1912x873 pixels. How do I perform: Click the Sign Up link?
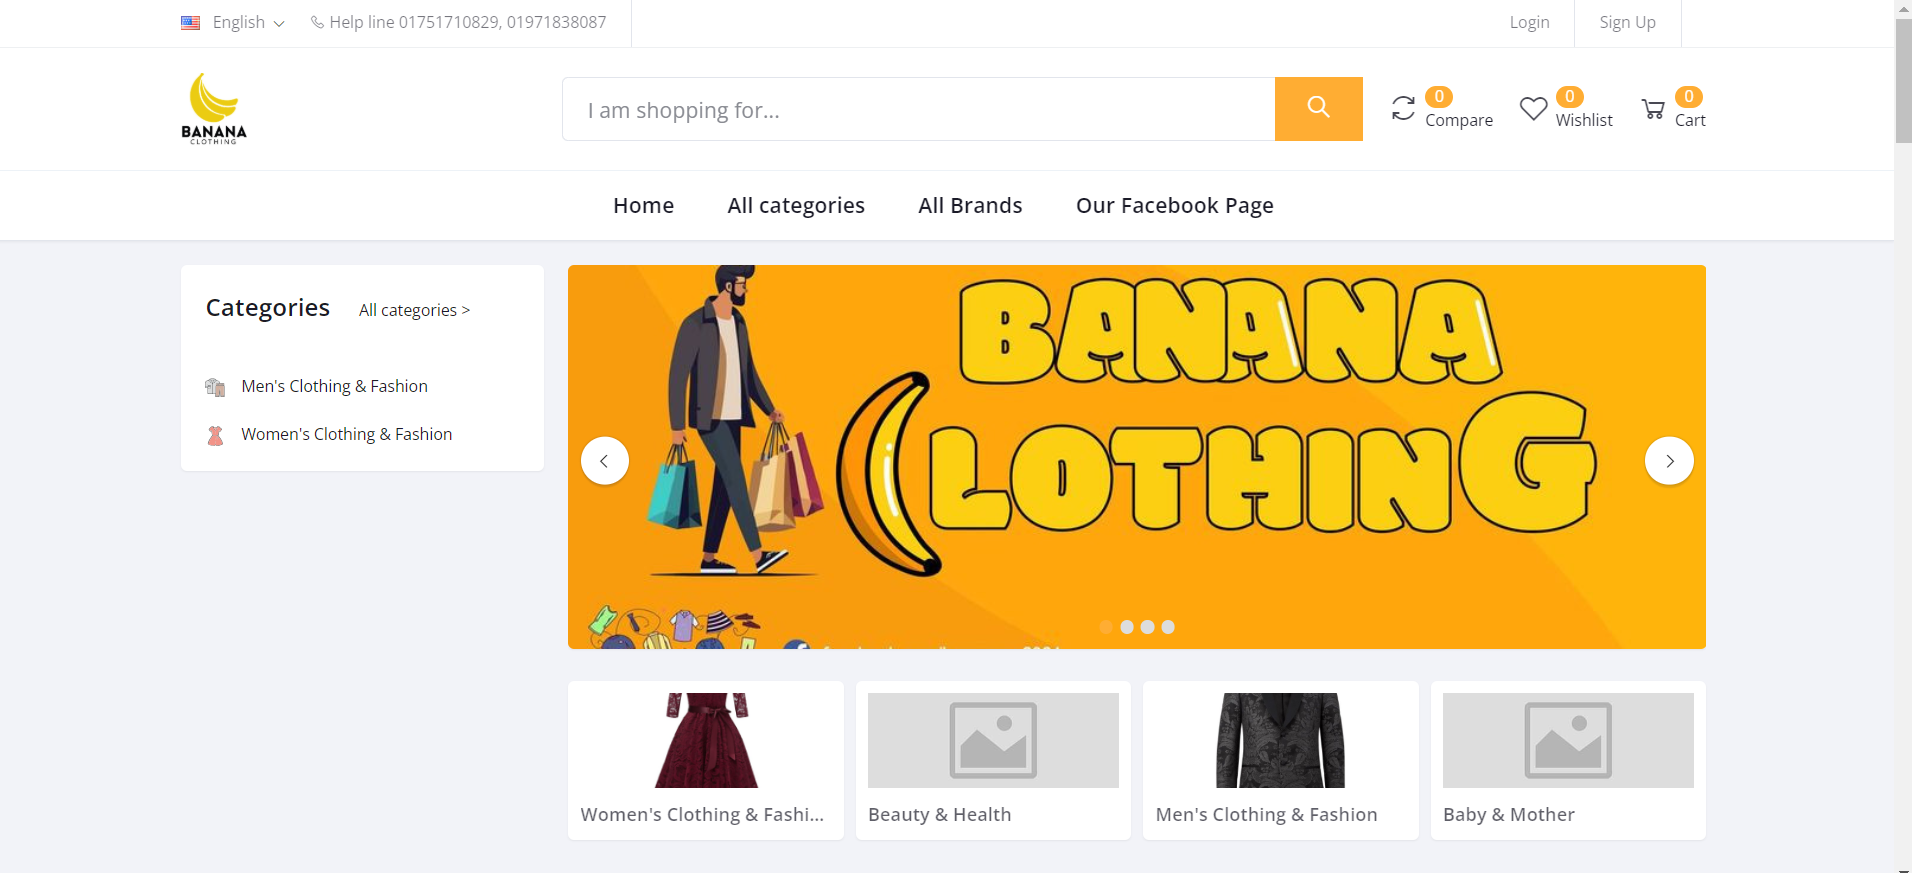point(1627,22)
